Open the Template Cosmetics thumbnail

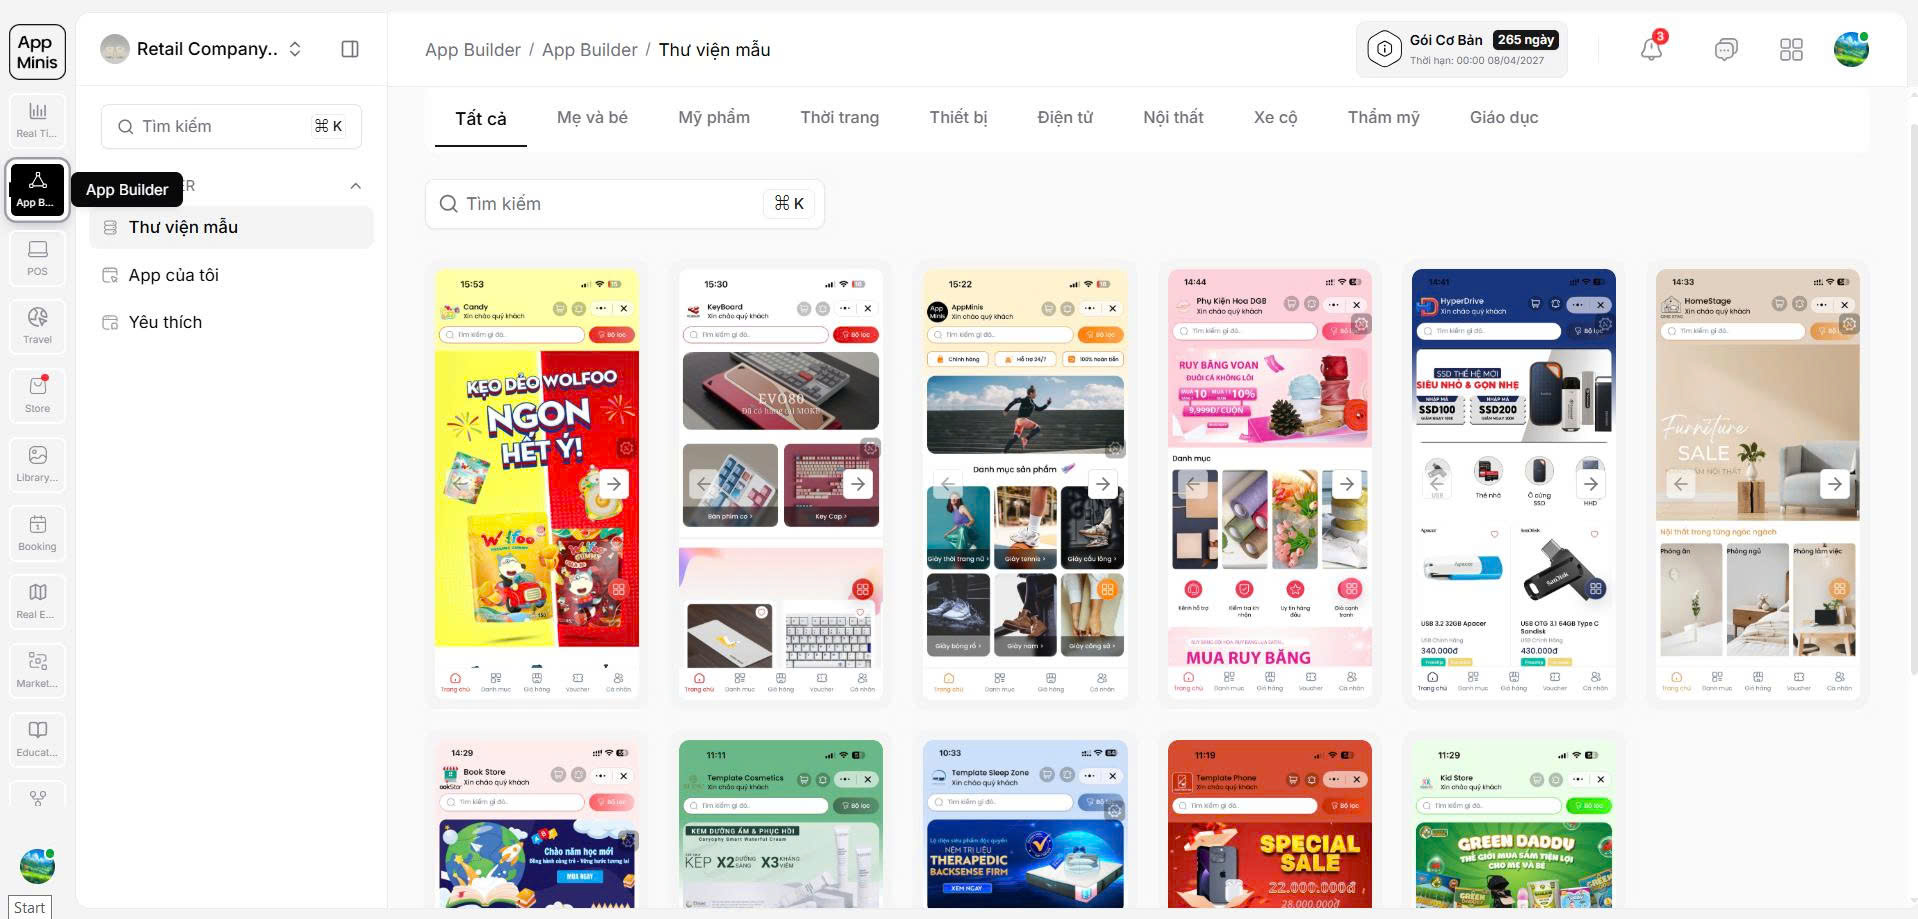tap(781, 824)
